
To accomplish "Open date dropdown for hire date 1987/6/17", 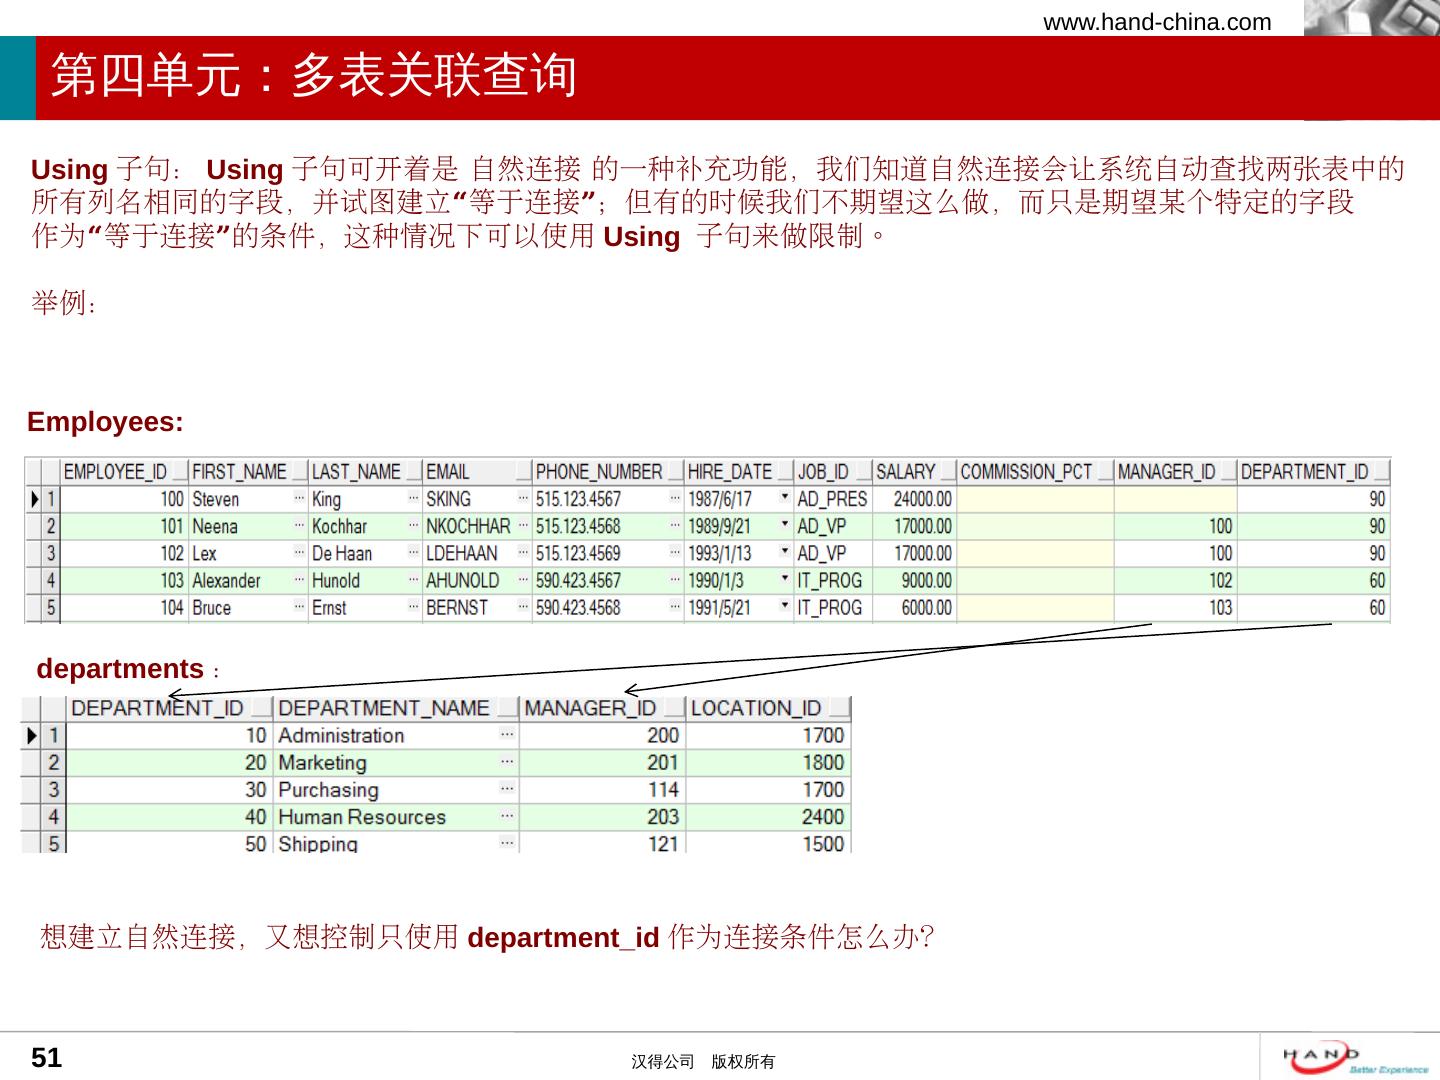I will click(785, 498).
